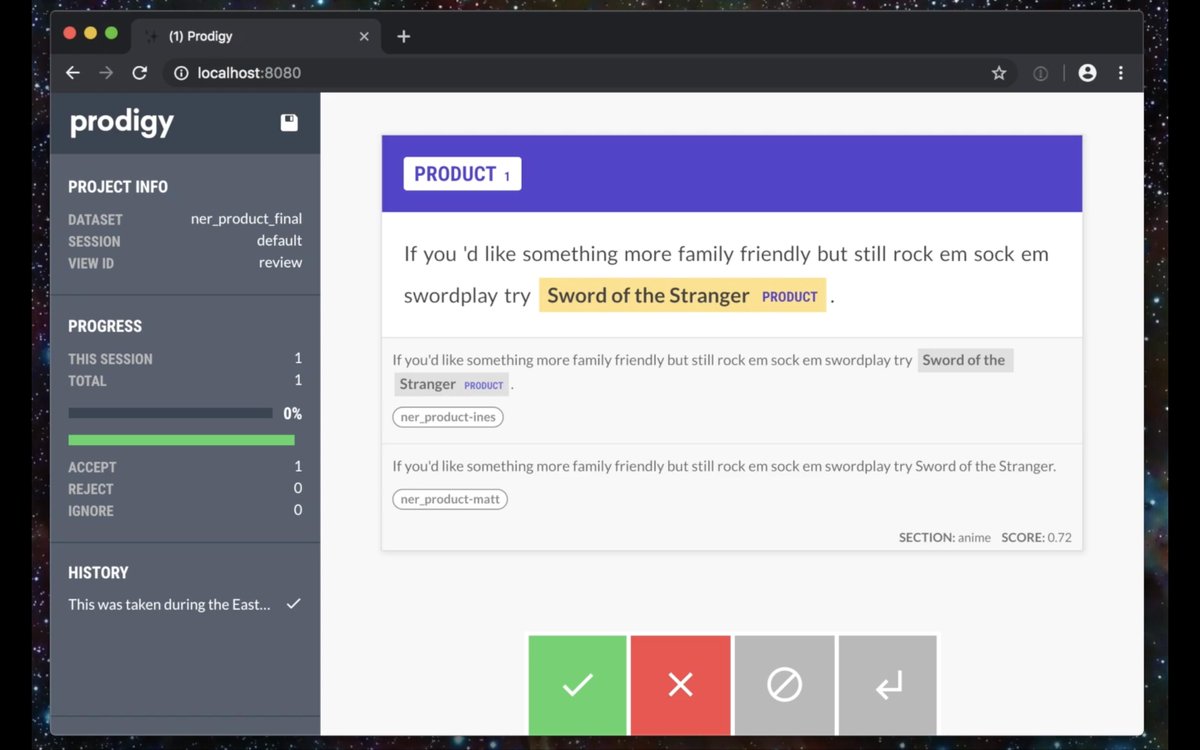Open the browser profile account icon
This screenshot has width=1200, height=750.
1087,73
